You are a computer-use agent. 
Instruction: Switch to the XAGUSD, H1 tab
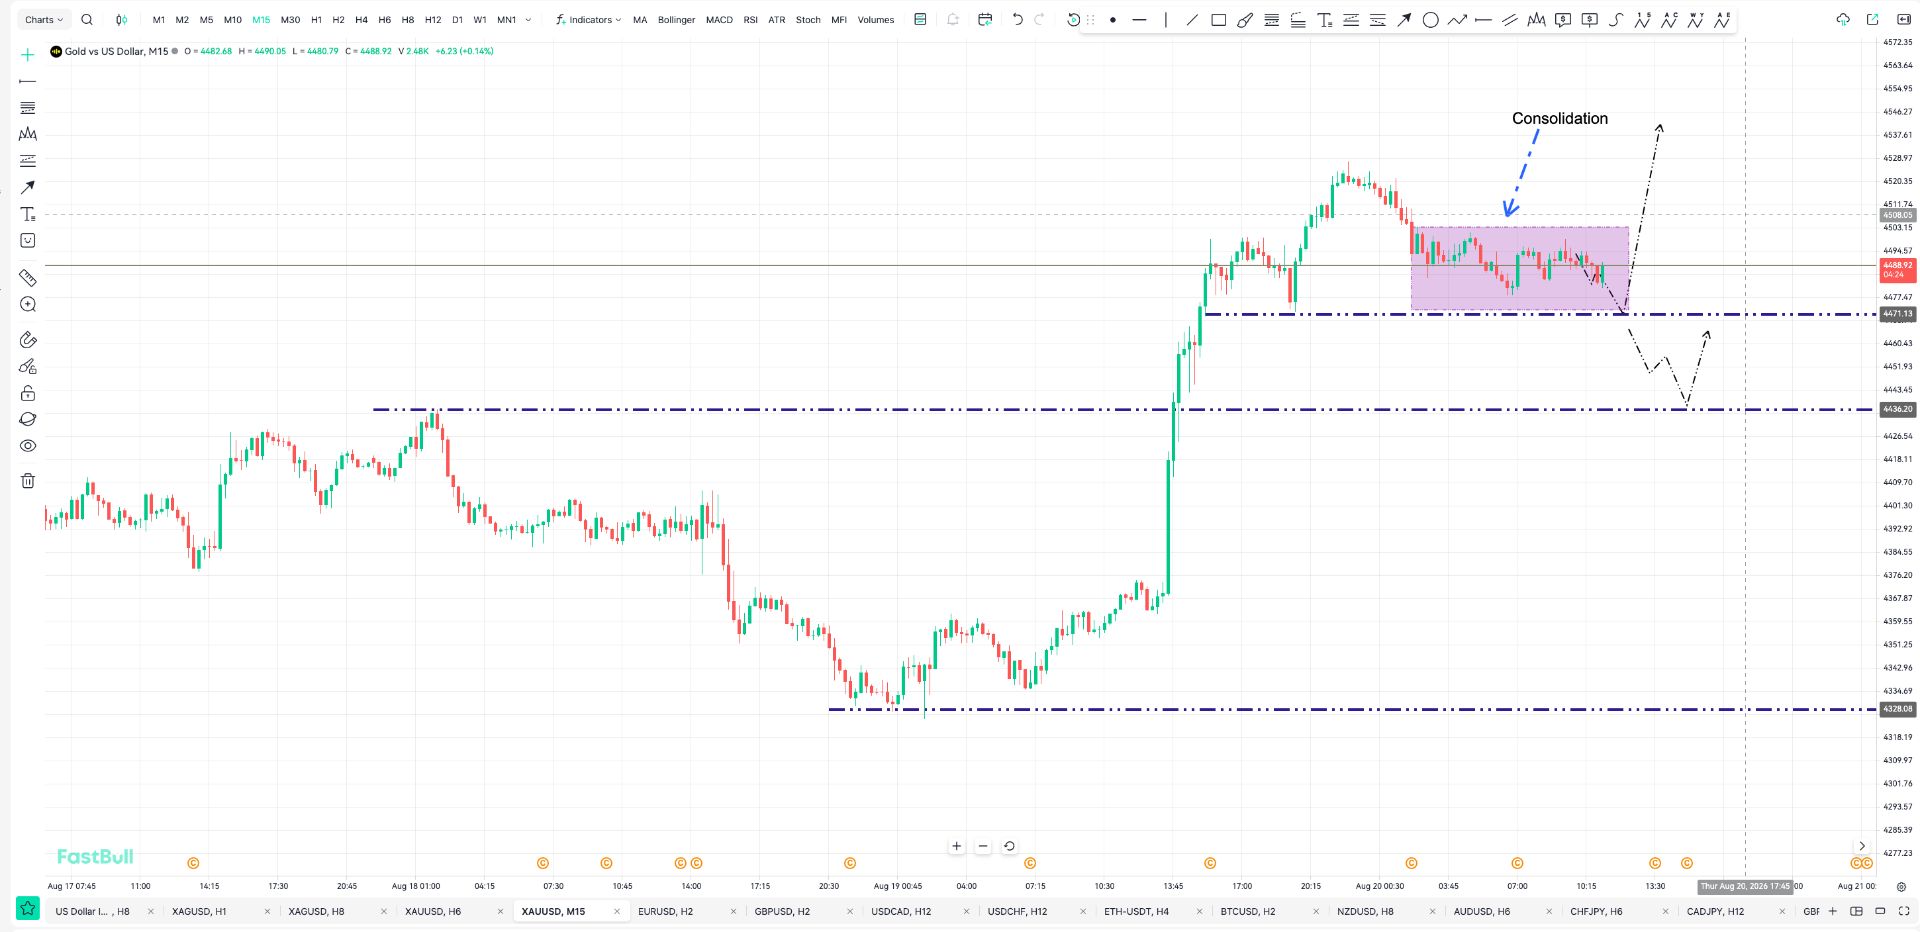(199, 912)
